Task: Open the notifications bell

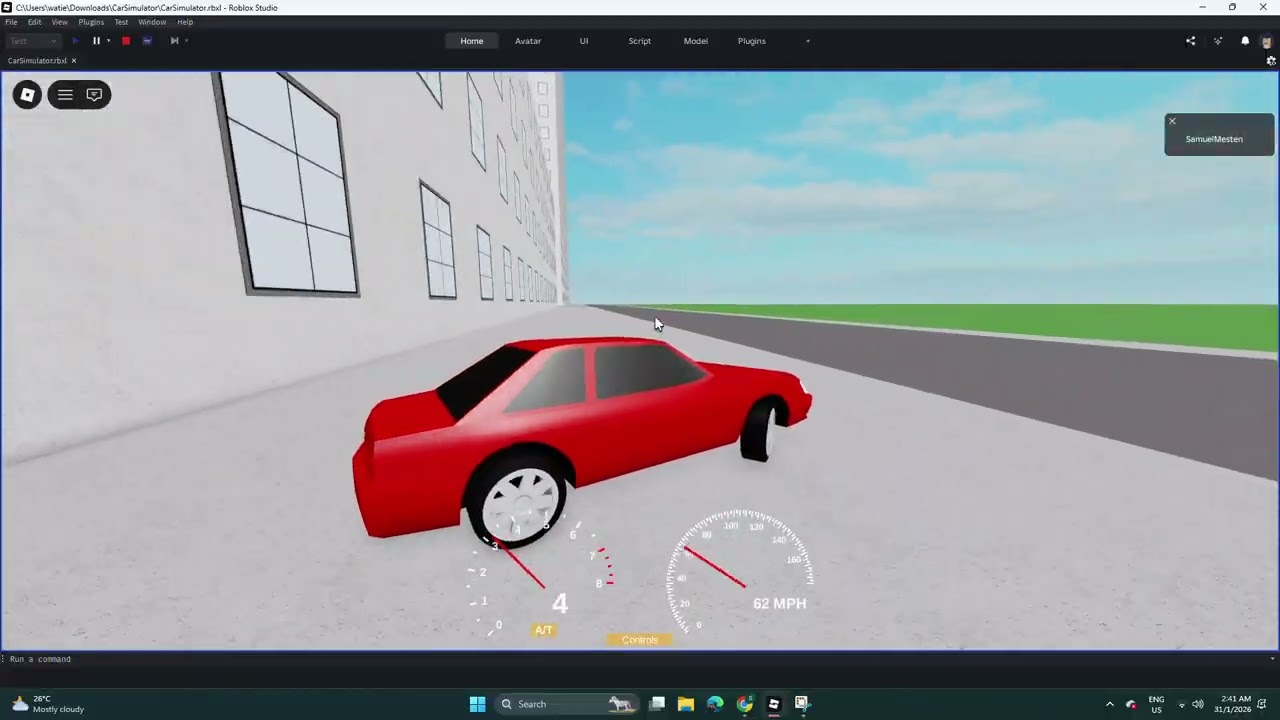Action: (1245, 41)
